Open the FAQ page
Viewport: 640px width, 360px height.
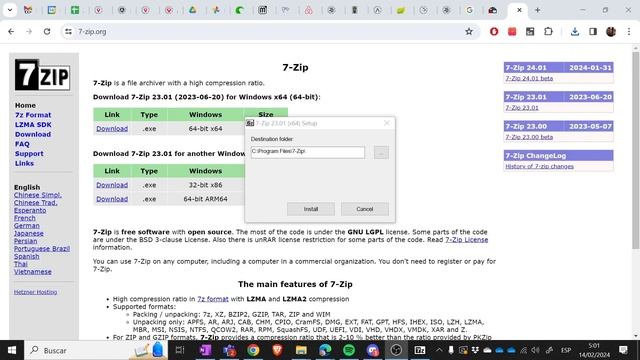coord(22,144)
